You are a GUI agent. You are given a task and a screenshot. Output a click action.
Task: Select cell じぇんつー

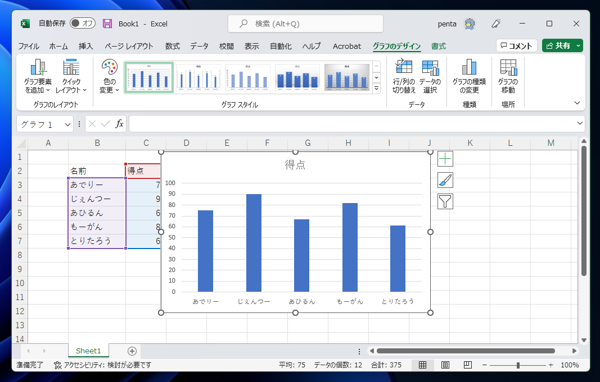[97, 199]
